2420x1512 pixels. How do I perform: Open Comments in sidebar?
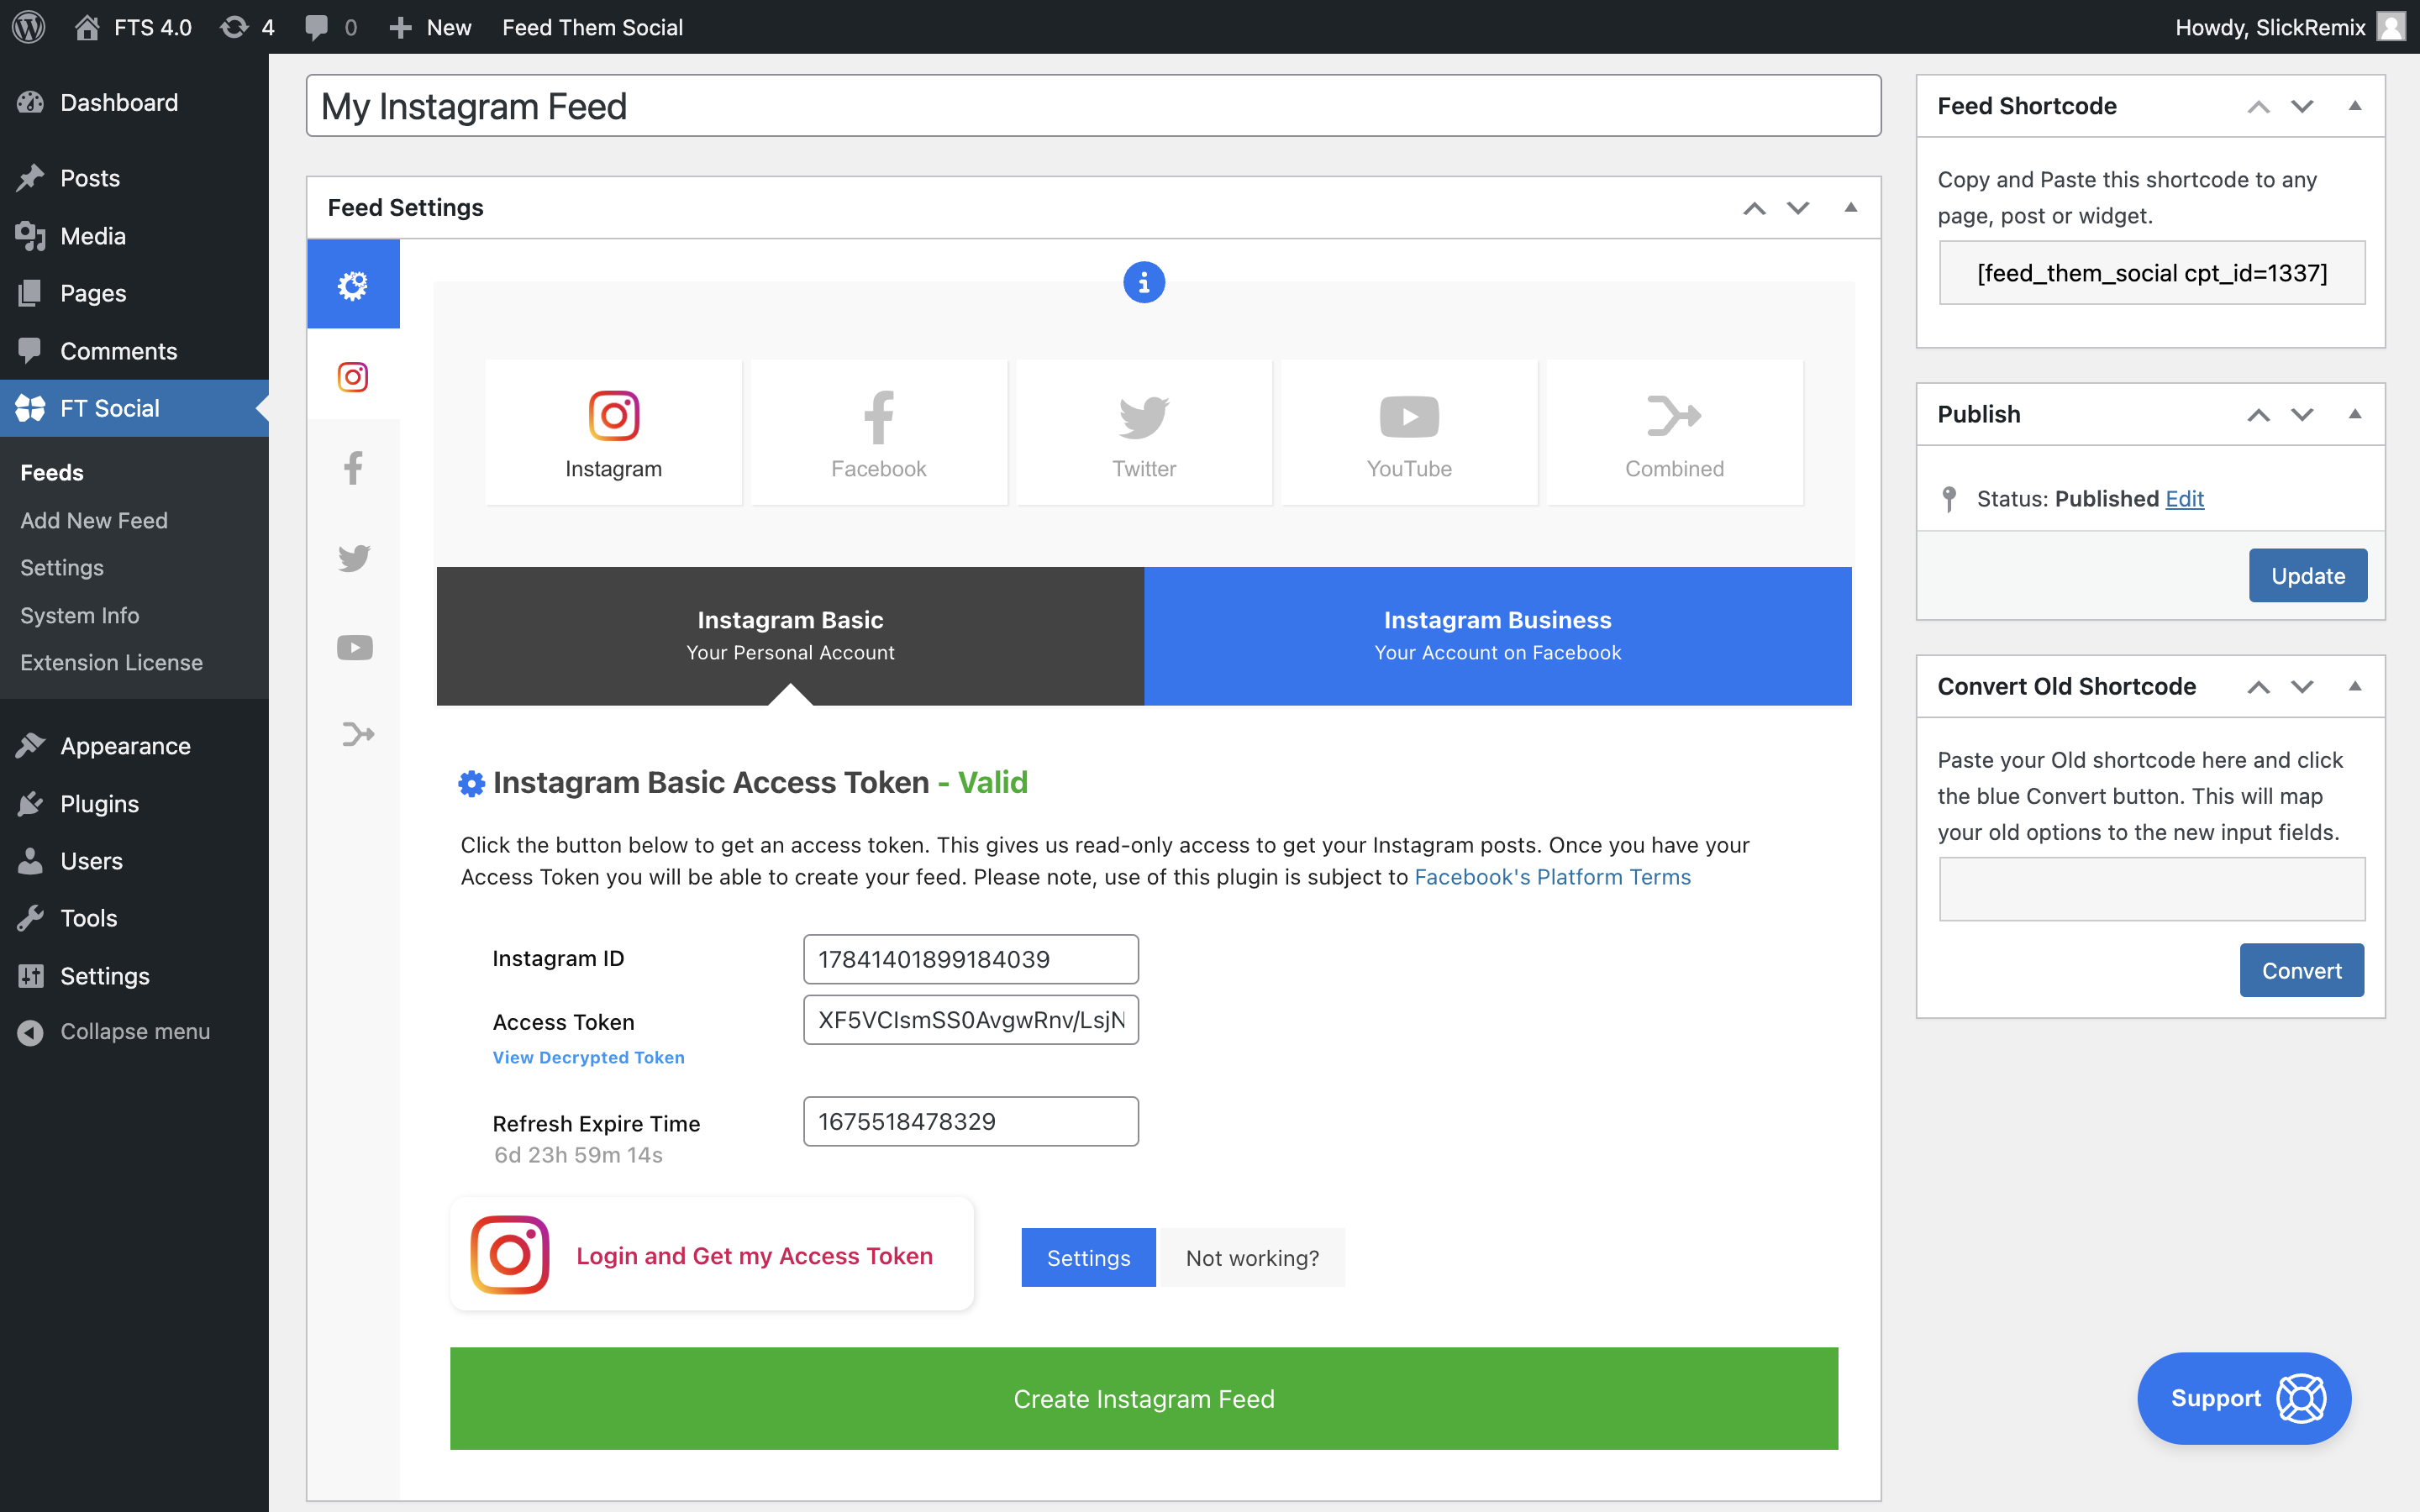pyautogui.click(x=134, y=351)
